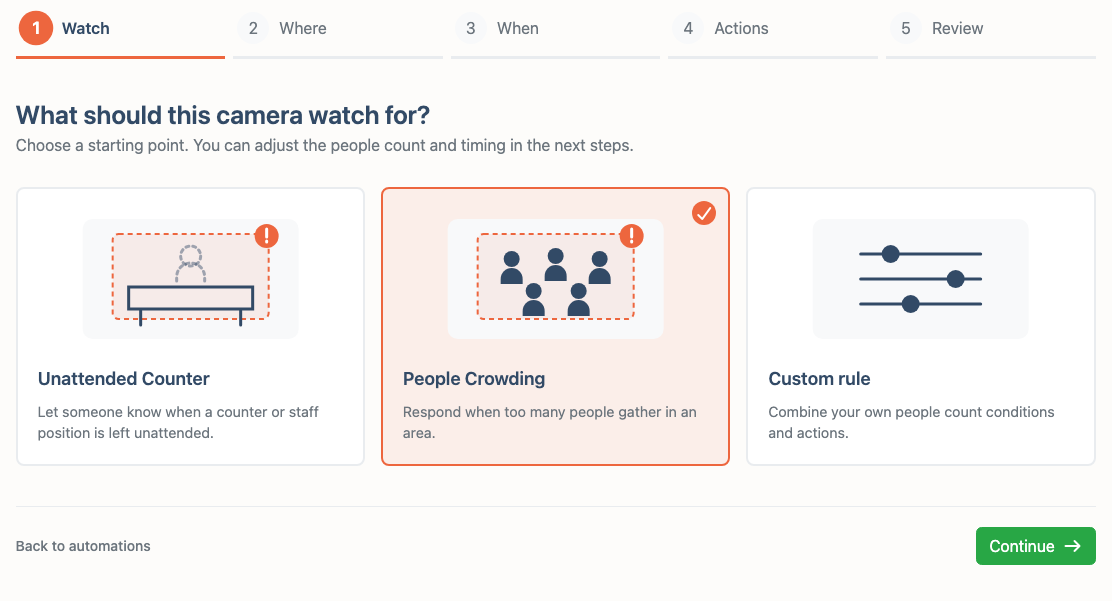Screen dimensions: 1112x601
Task: Click the alert badge on People Crowding illustration
Action: [631, 236]
